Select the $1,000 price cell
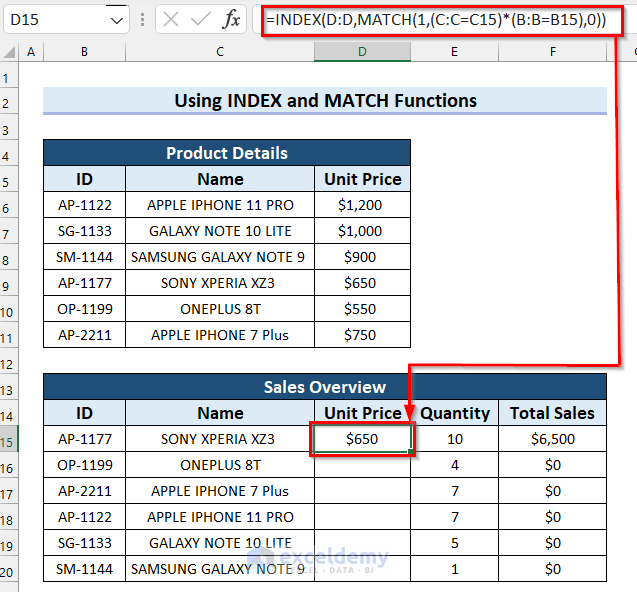 click(362, 231)
